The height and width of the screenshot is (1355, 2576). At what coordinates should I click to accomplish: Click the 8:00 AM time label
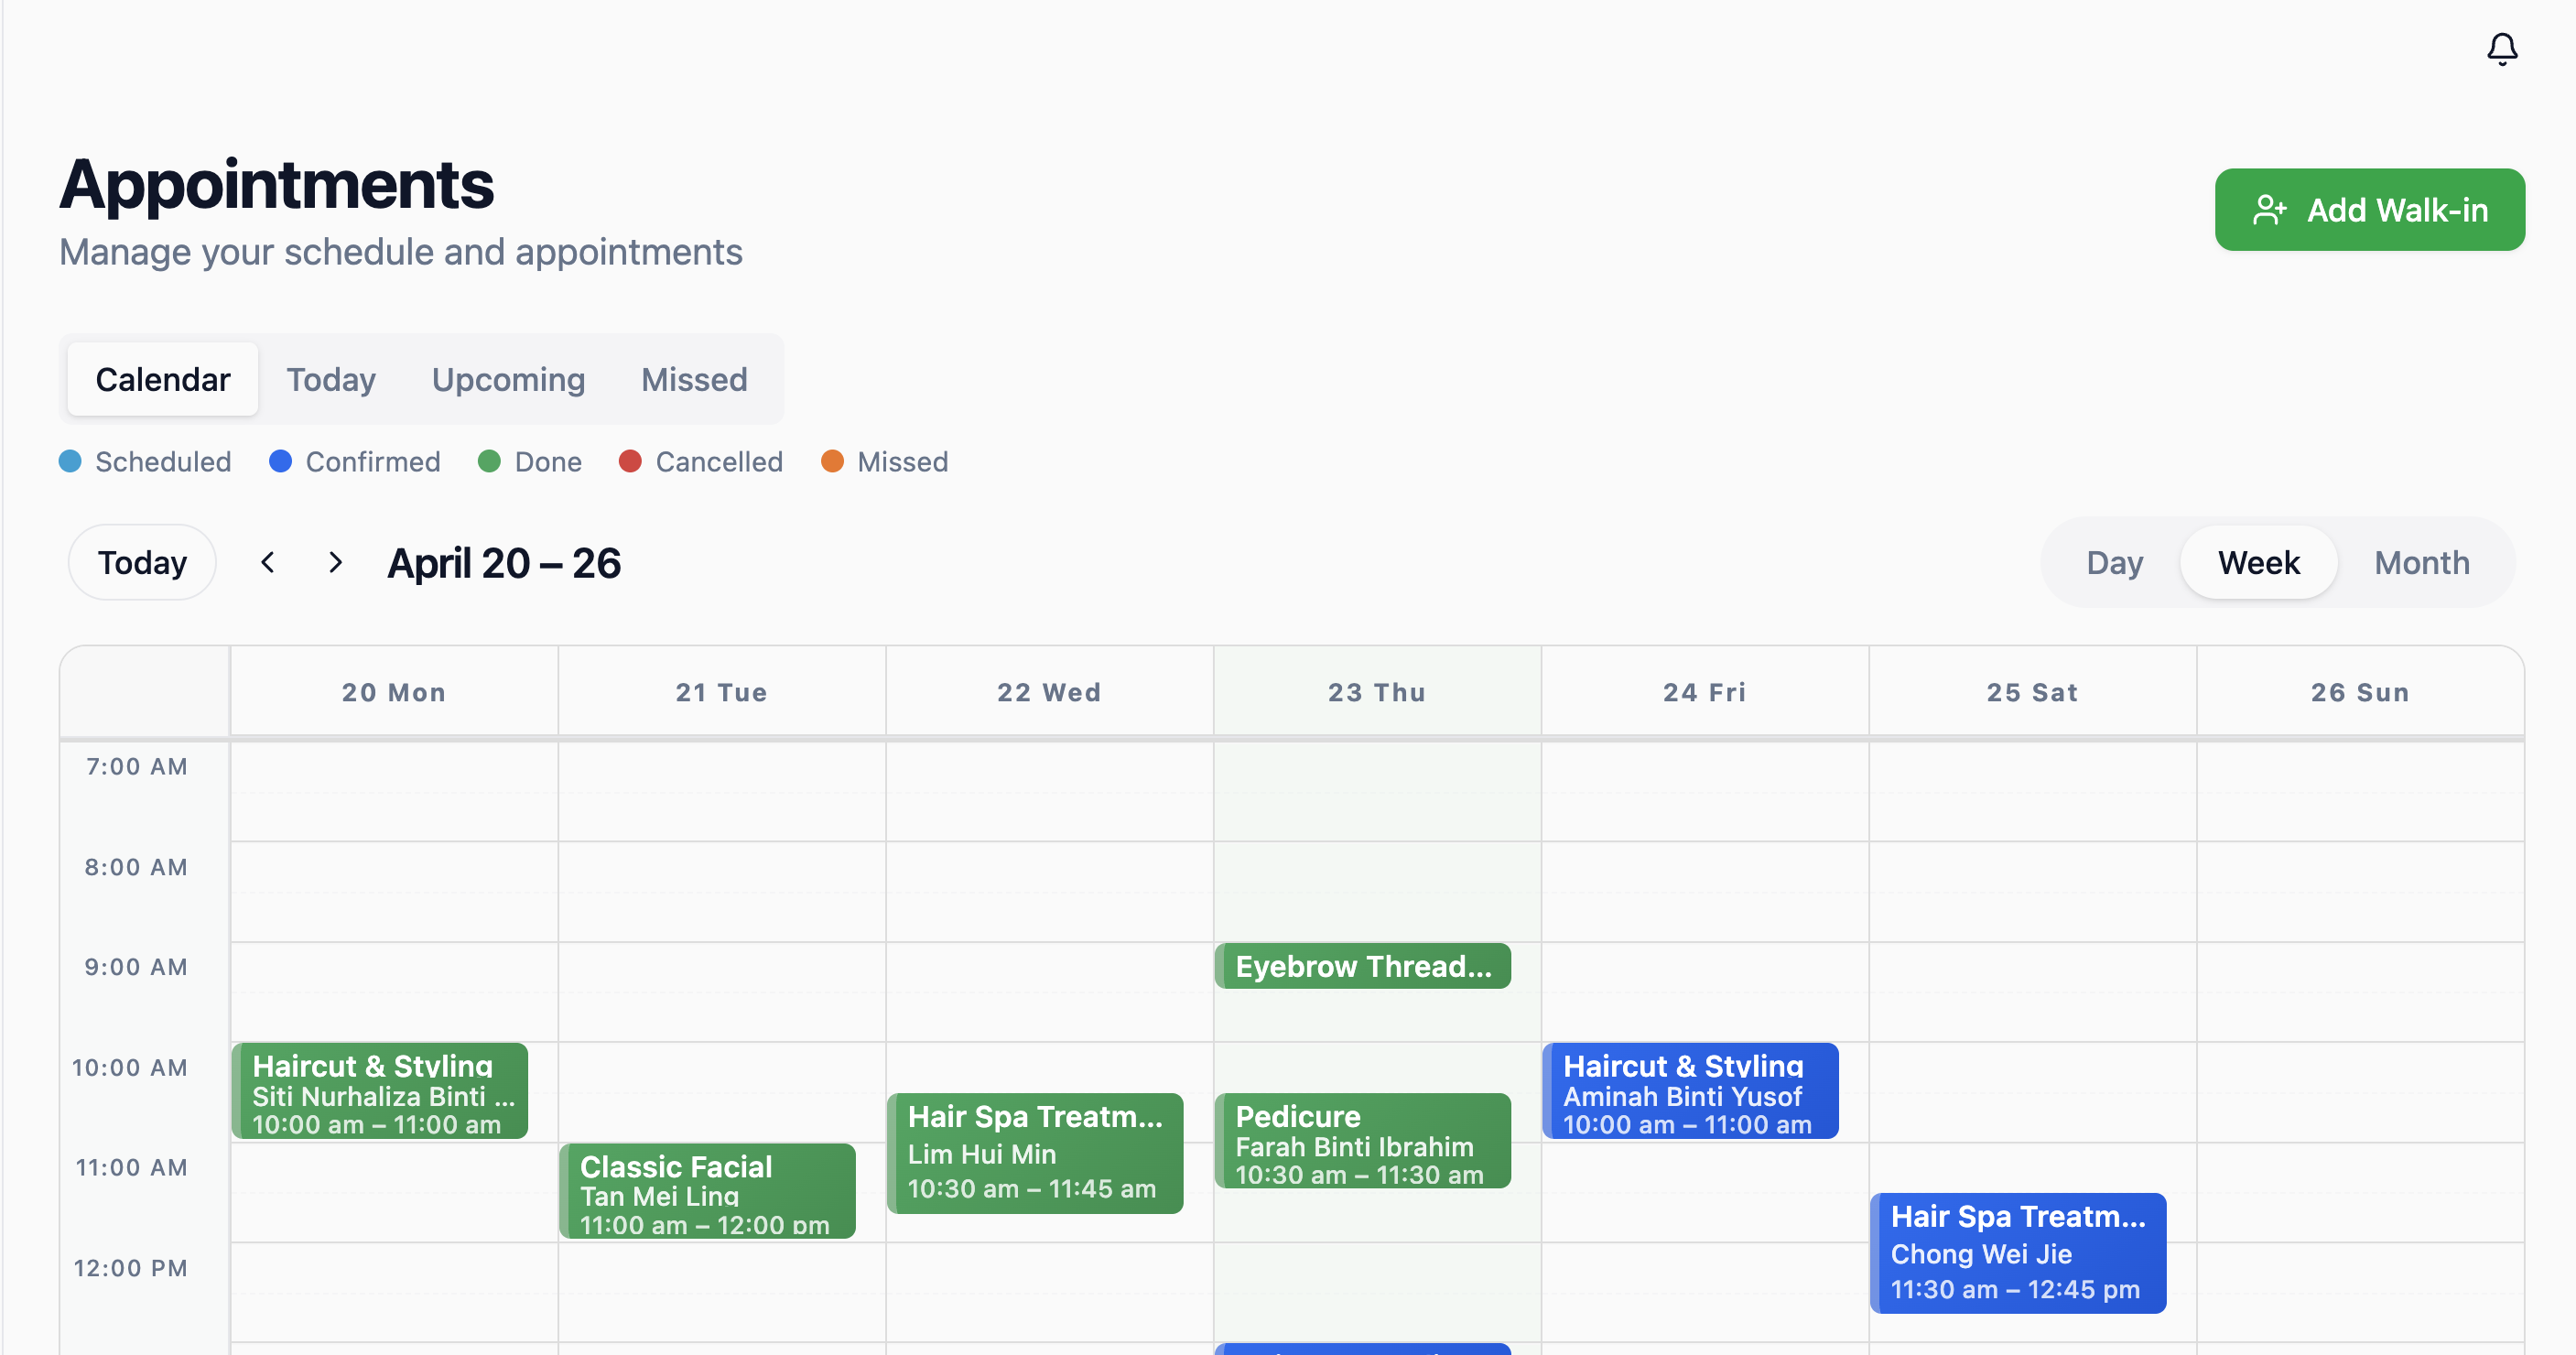coord(136,867)
